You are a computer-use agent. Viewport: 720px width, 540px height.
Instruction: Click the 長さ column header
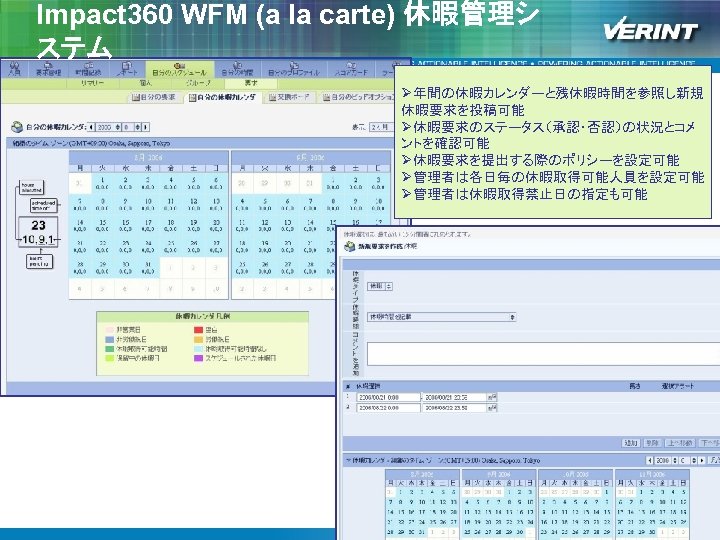(x=635, y=387)
